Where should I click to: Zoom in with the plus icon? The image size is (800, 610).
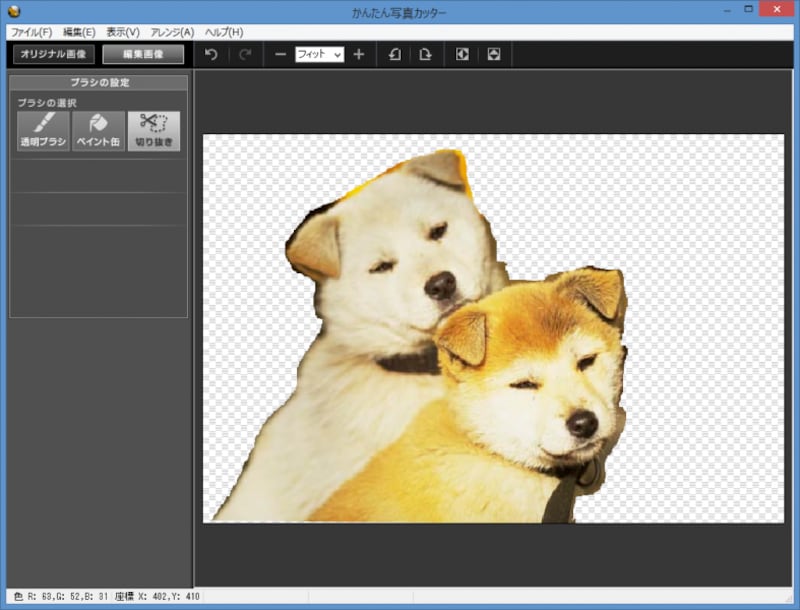point(359,55)
